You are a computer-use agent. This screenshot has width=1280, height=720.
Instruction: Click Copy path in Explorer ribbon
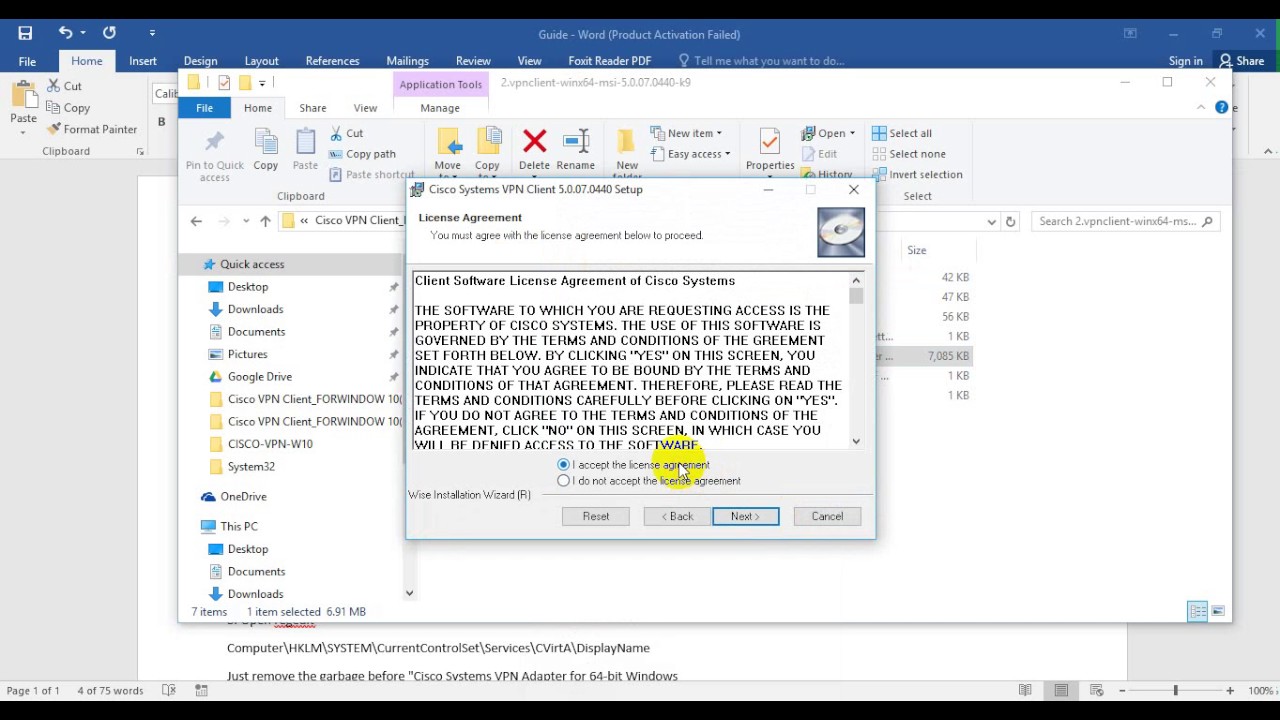362,154
